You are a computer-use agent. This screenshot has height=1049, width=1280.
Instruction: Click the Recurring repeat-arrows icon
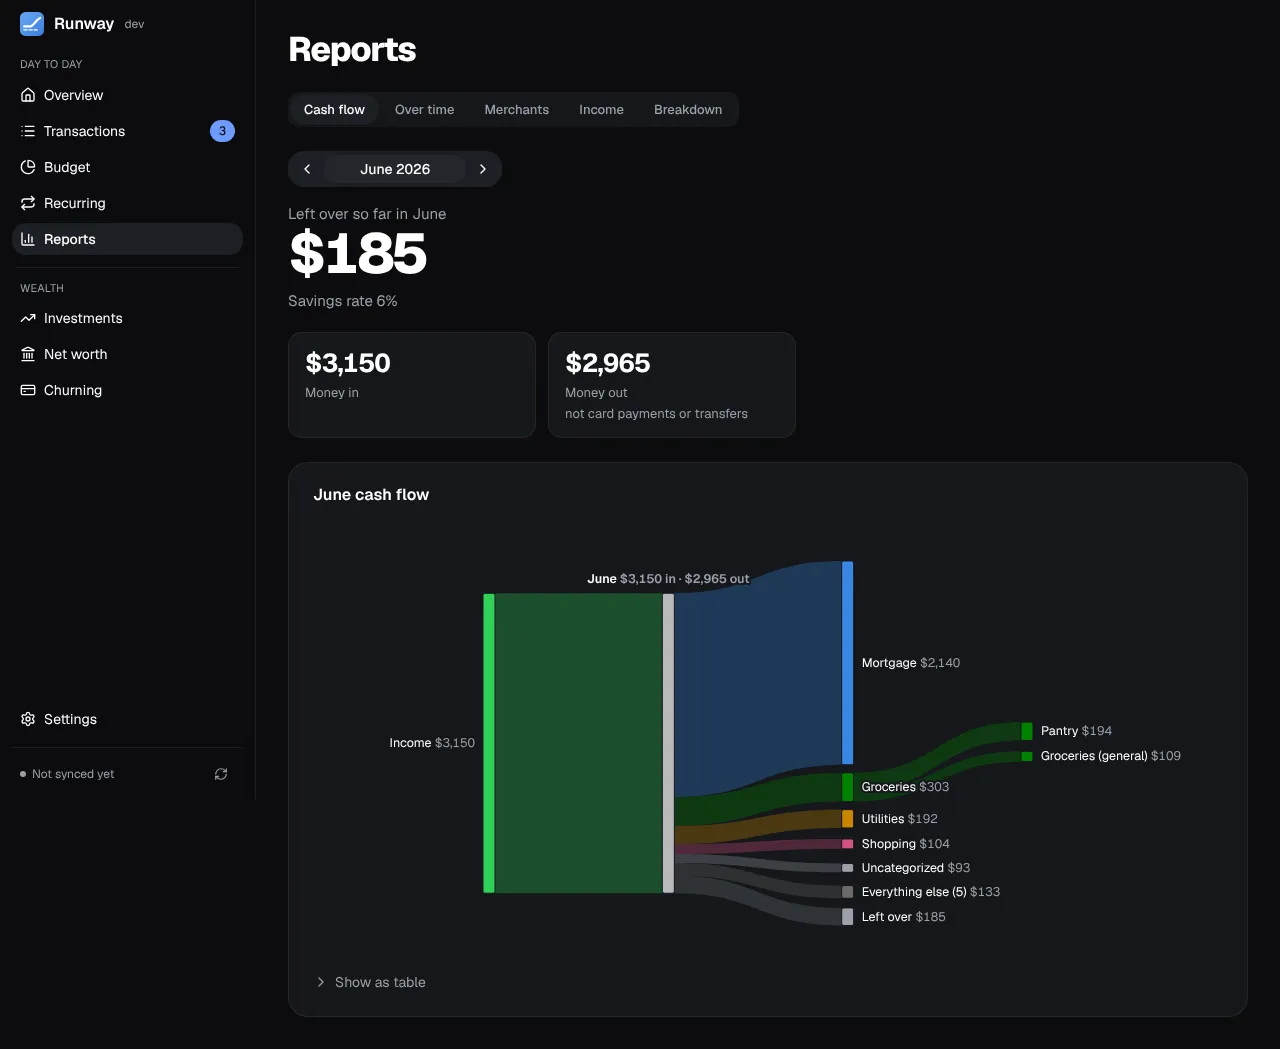pyautogui.click(x=28, y=203)
